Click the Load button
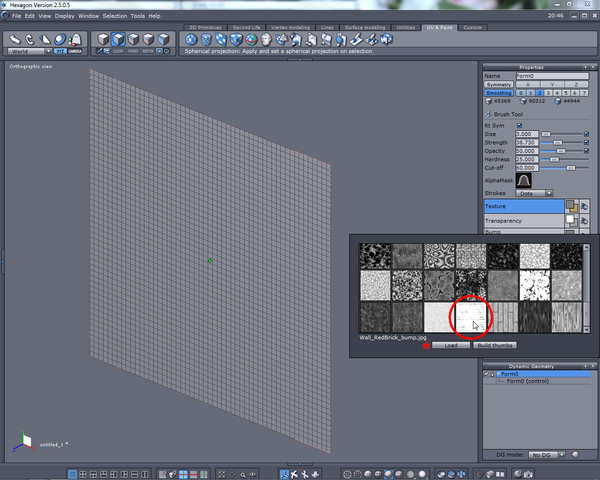This screenshot has width=600, height=480. [x=451, y=344]
